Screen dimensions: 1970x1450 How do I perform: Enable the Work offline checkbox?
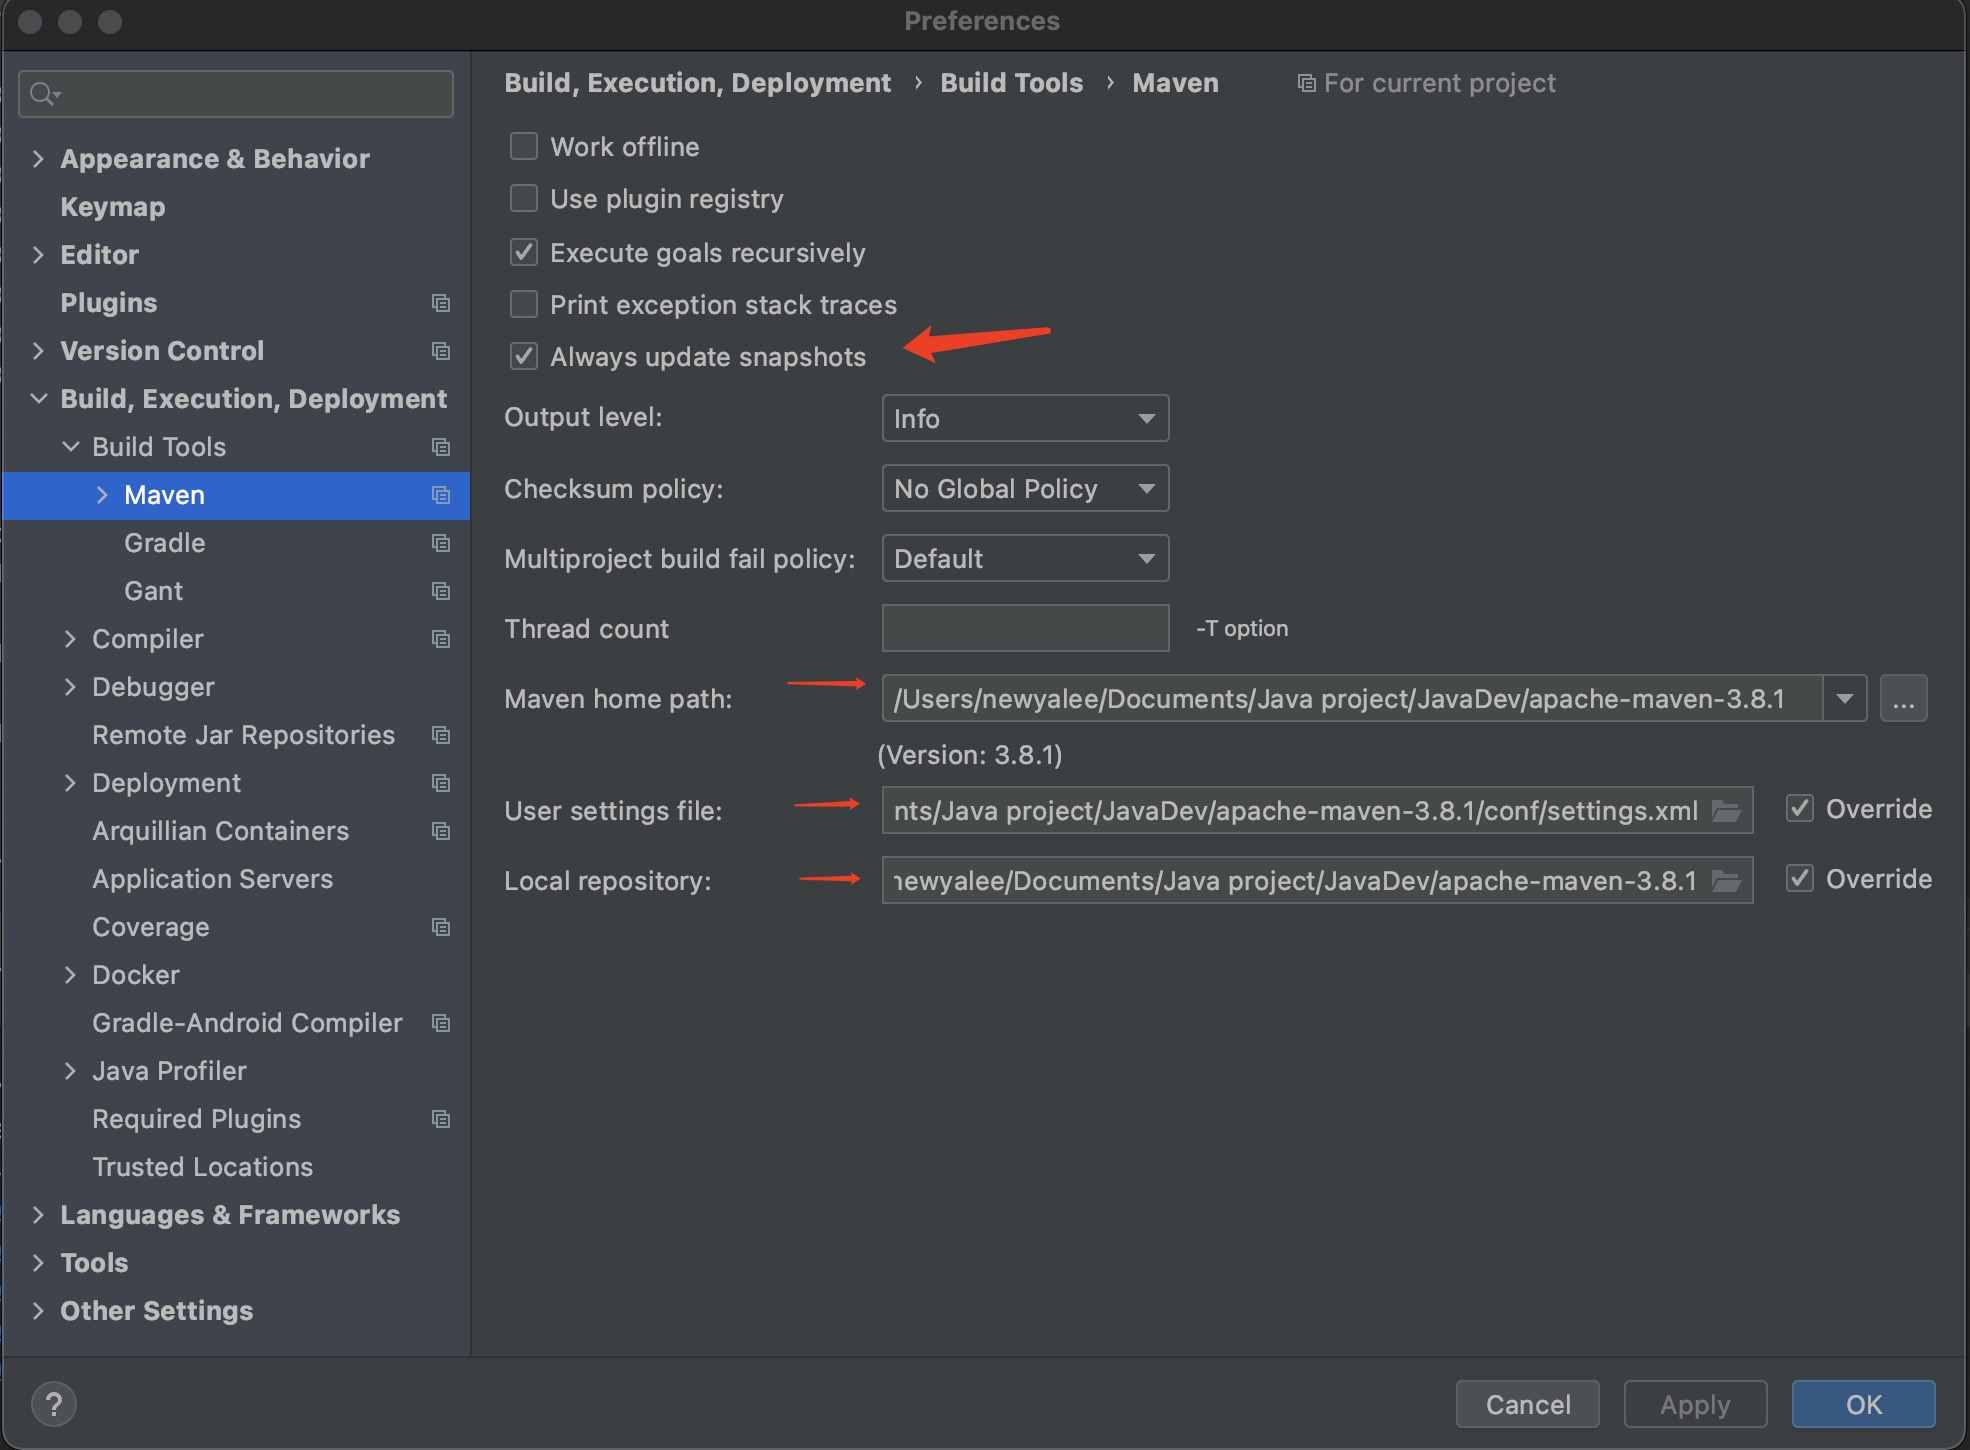[523, 146]
